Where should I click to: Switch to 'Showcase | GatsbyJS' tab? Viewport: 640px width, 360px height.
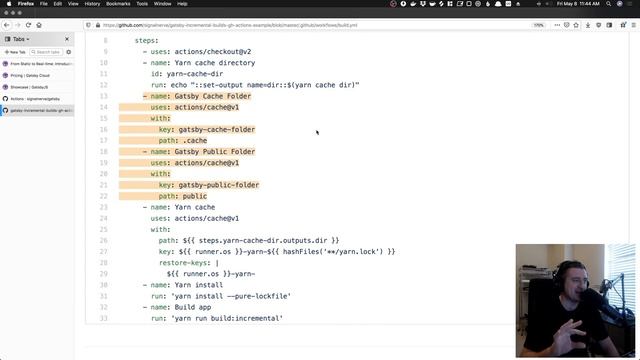(x=37, y=87)
